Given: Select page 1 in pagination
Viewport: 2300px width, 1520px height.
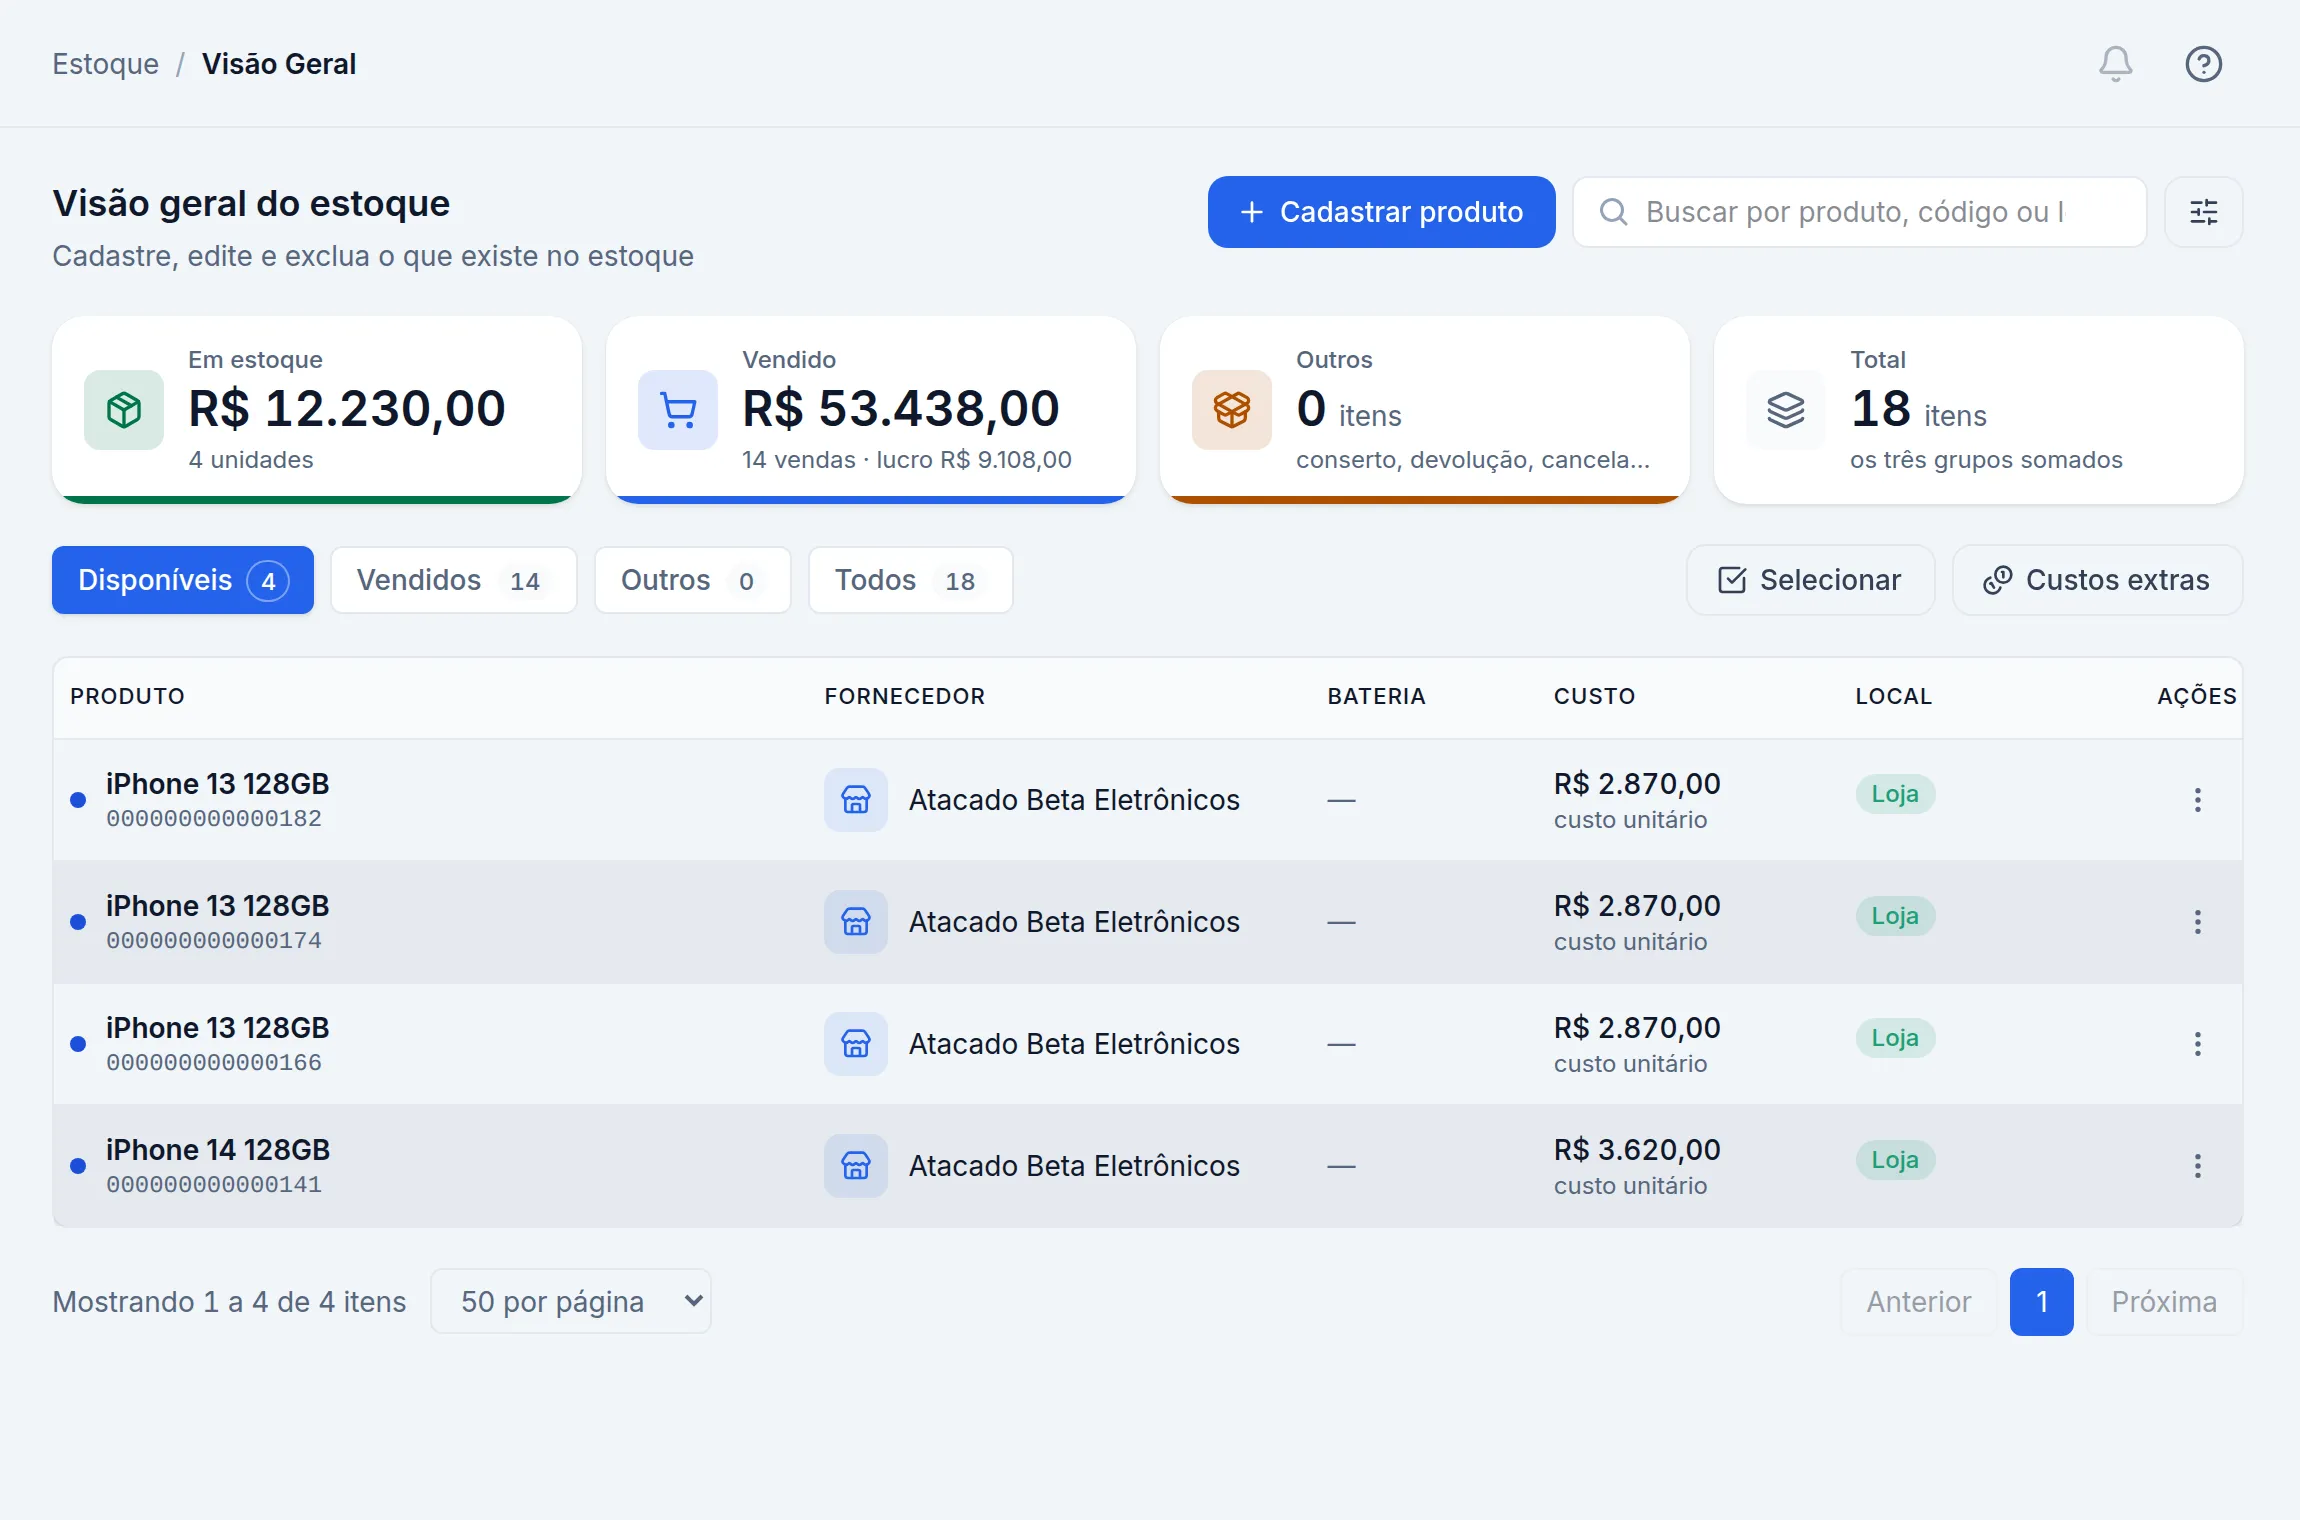Looking at the screenshot, I should 2041,1302.
